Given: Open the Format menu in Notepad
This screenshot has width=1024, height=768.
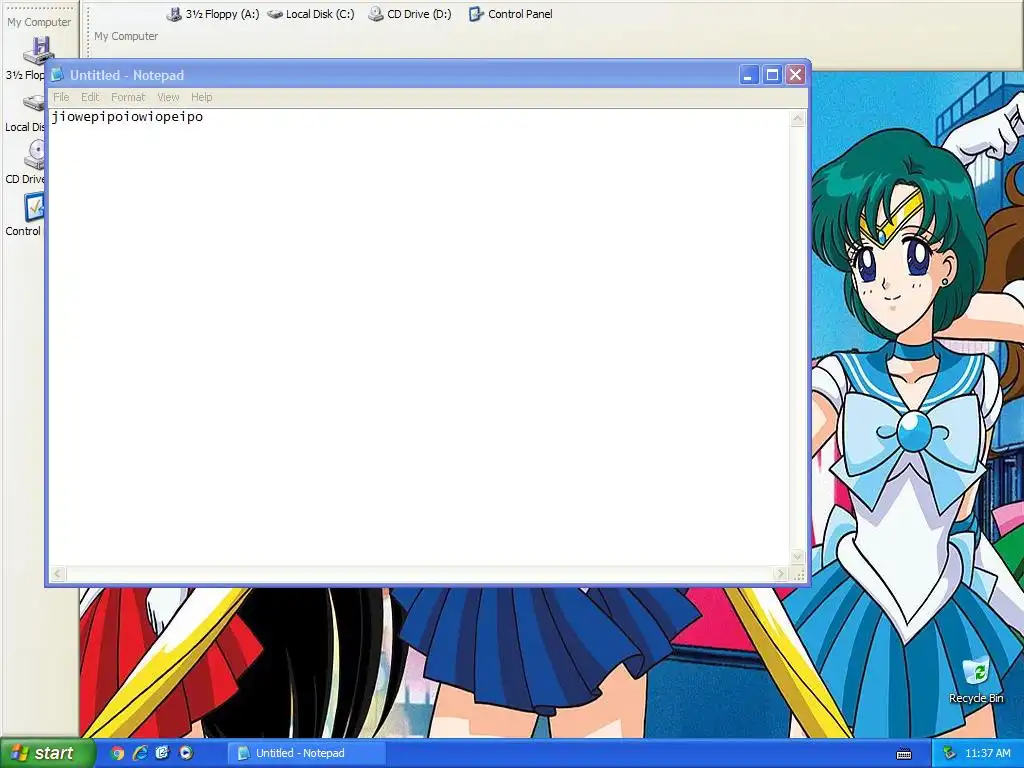Looking at the screenshot, I should pyautogui.click(x=128, y=97).
